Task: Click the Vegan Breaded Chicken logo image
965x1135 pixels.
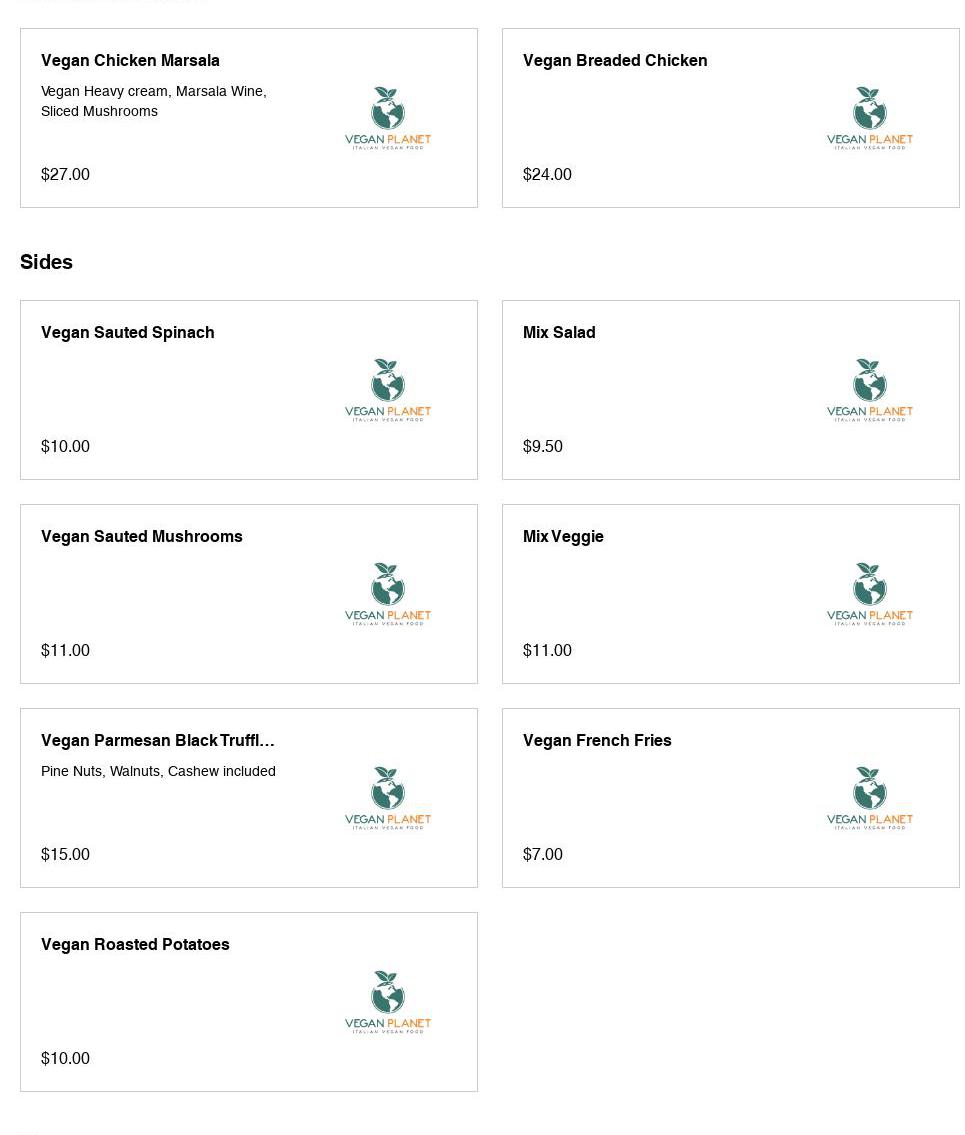Action: (870, 118)
